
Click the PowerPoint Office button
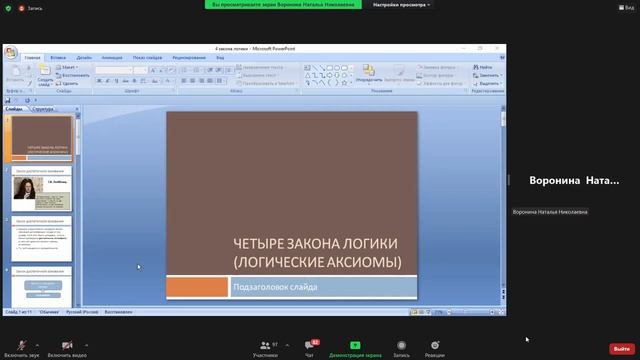[11, 53]
